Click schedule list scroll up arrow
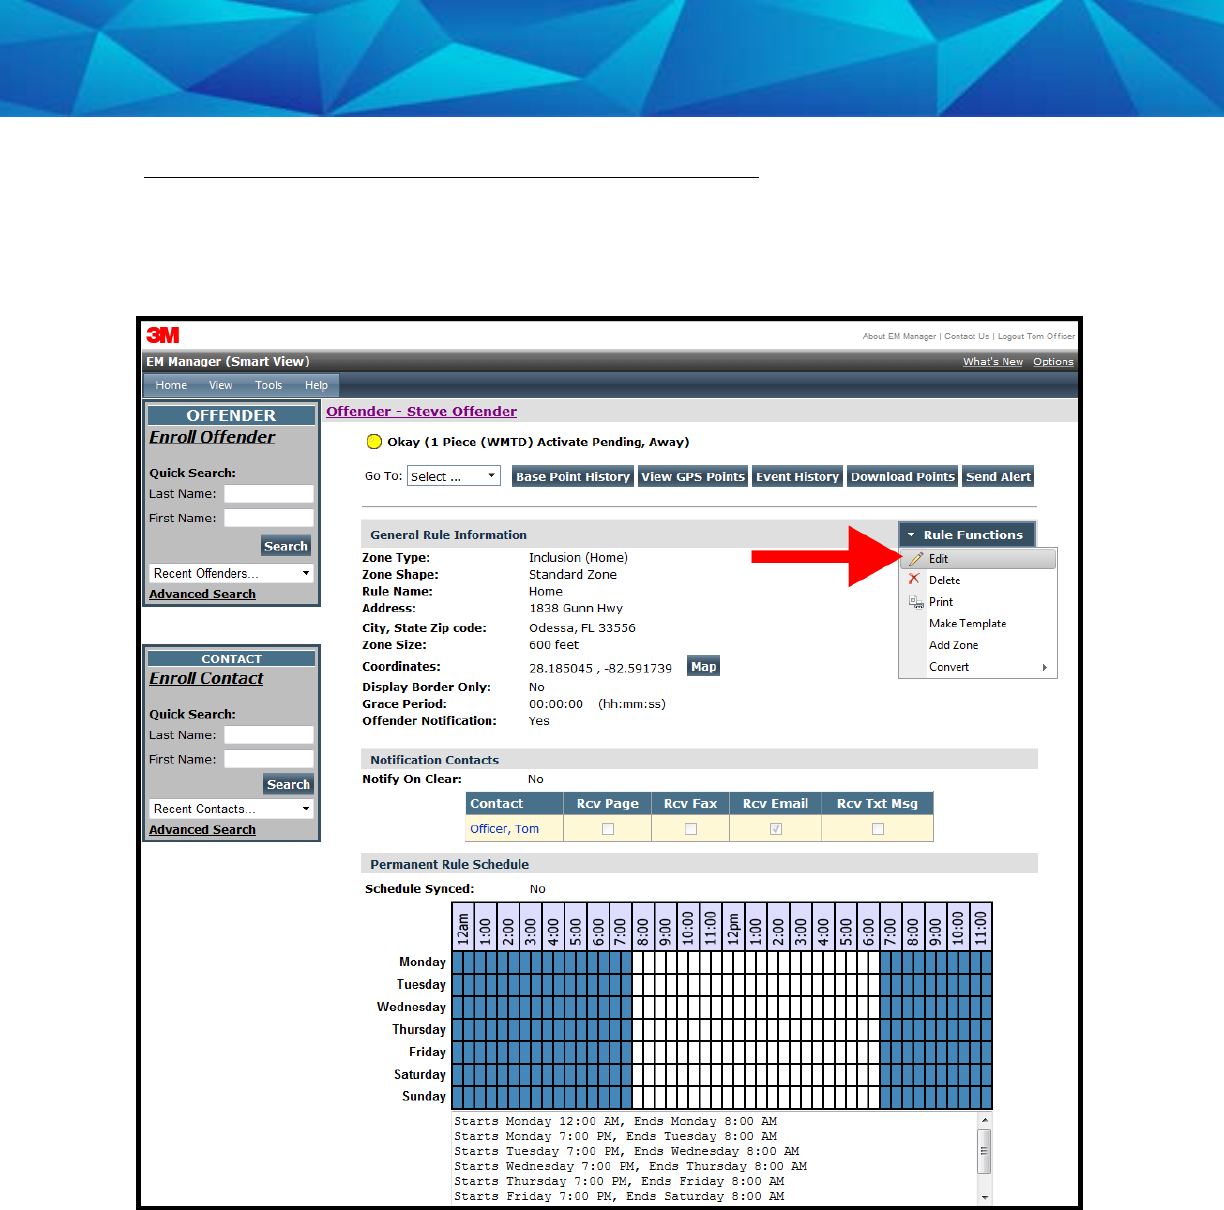Screen dimensions: 1224x1210 [985, 1121]
